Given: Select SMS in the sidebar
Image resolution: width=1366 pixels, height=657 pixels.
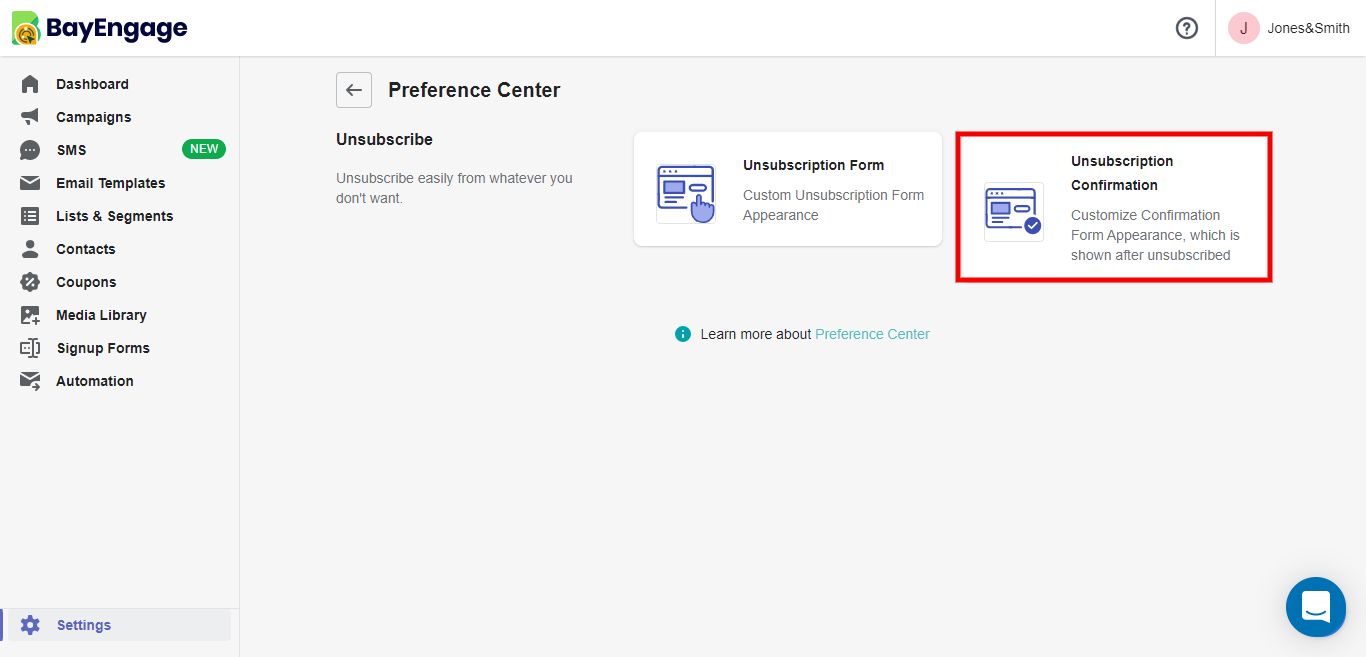Looking at the screenshot, I should (71, 150).
